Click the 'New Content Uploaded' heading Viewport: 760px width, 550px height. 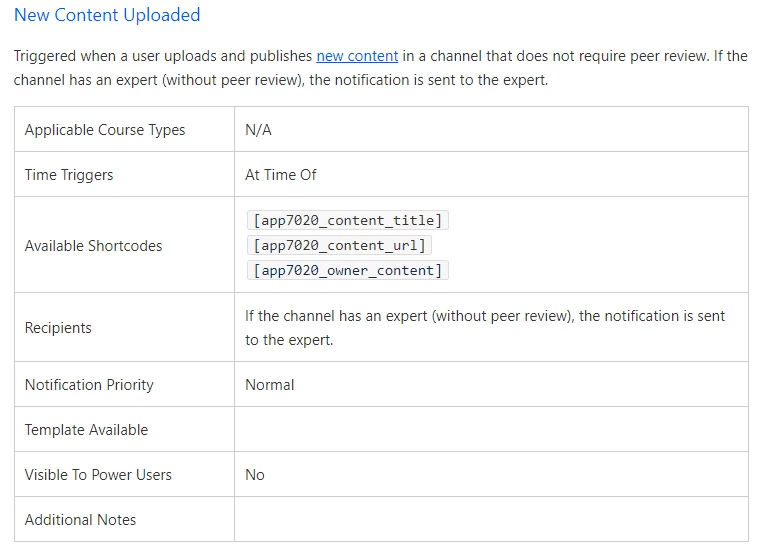(107, 15)
